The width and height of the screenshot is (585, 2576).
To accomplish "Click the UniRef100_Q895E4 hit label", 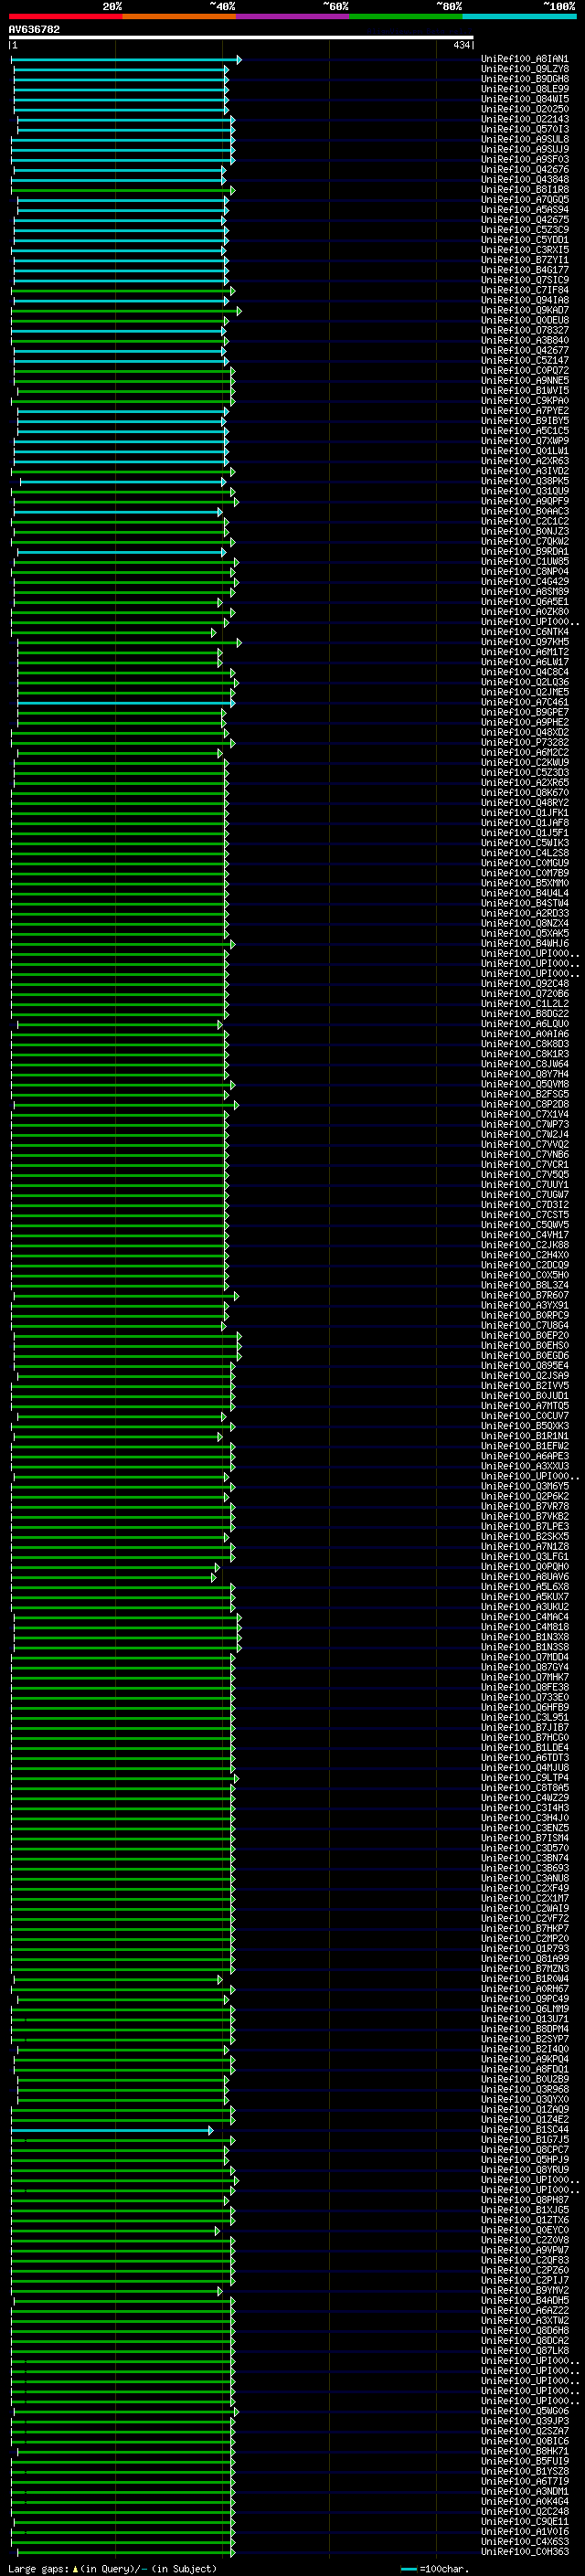I will (x=524, y=1365).
